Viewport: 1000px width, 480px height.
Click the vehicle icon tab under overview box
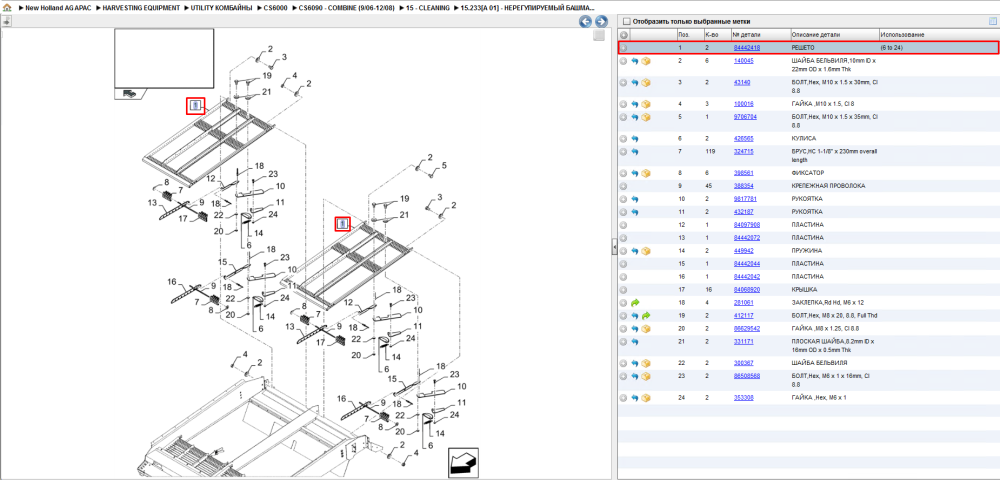pos(129,94)
